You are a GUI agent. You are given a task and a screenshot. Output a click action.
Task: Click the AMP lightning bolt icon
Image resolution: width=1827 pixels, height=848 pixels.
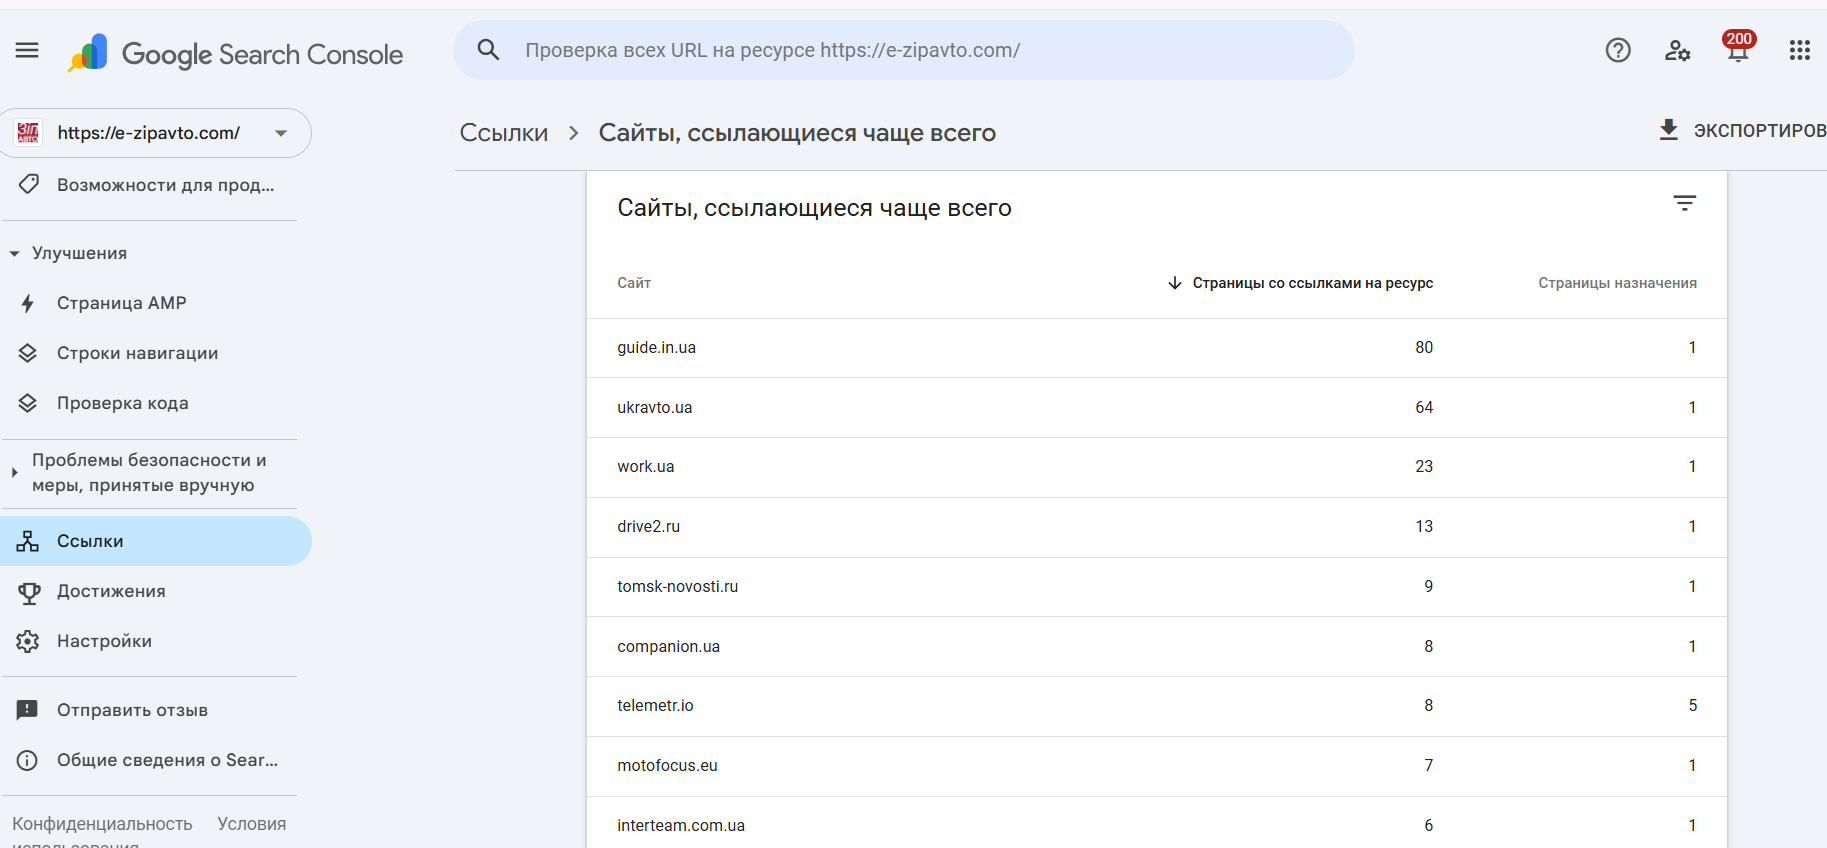point(28,303)
